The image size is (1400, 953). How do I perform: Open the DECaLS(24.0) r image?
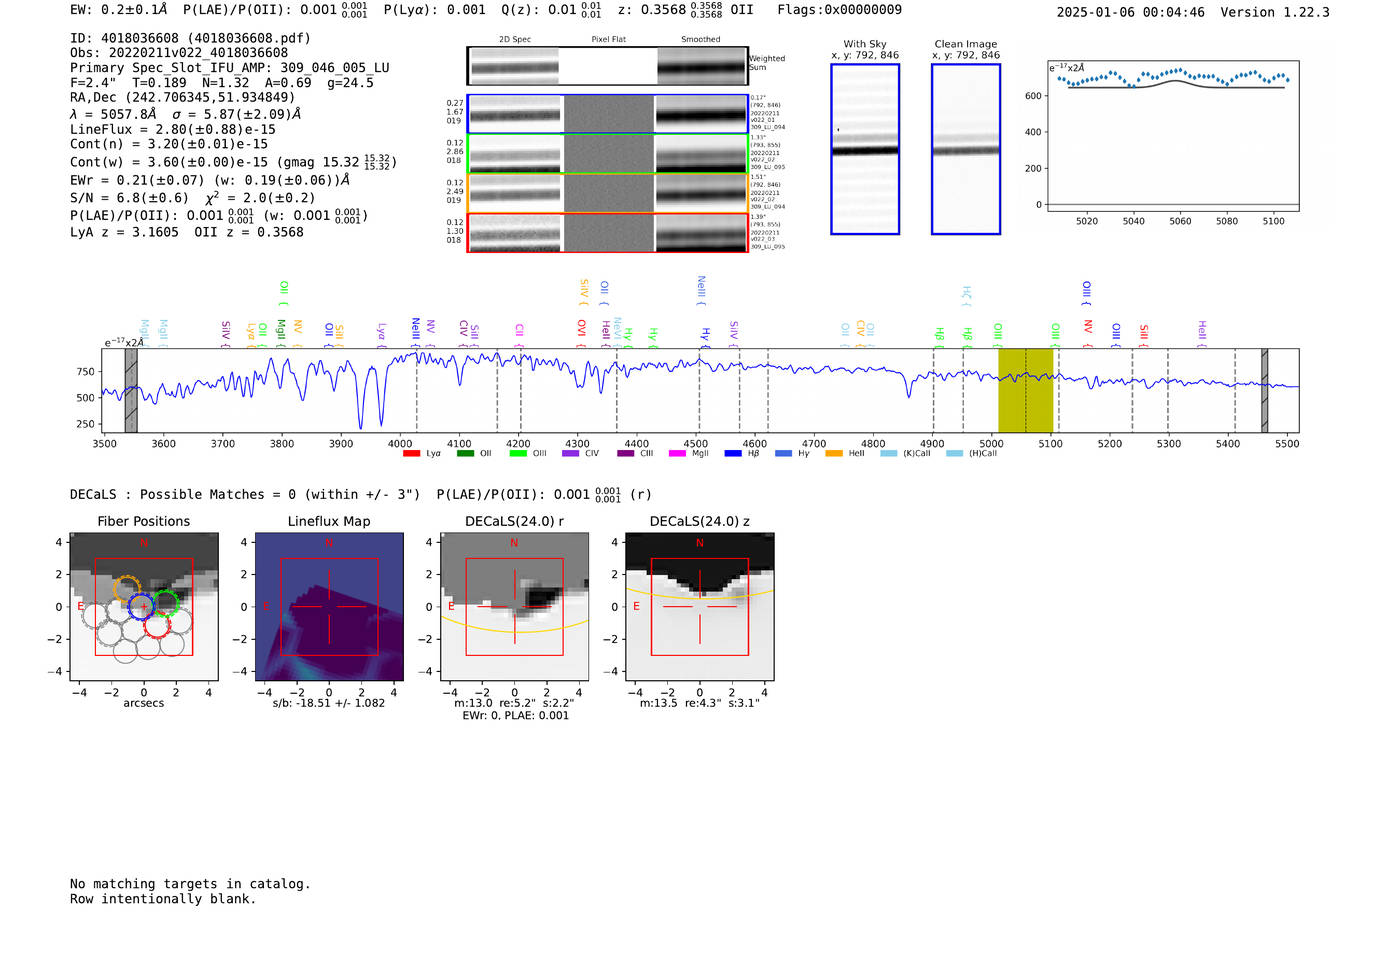click(x=515, y=607)
